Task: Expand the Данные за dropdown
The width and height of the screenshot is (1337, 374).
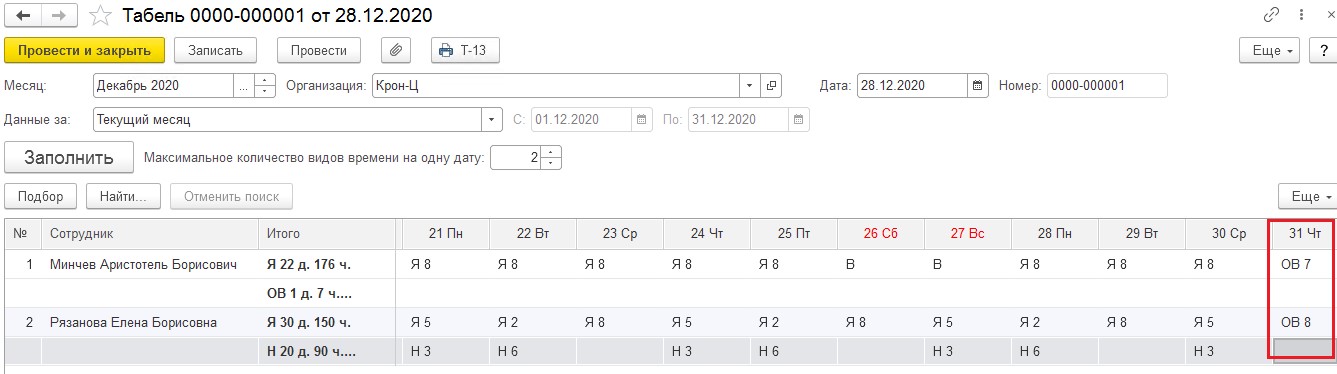Action: (x=492, y=120)
